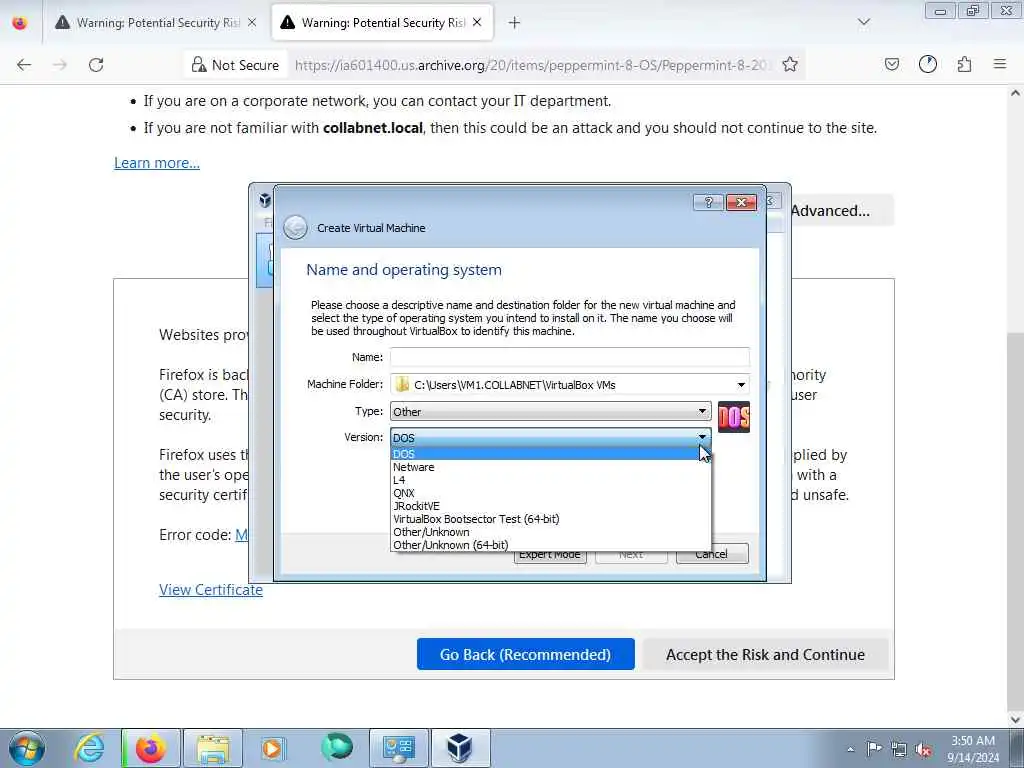Image resolution: width=1024 pixels, height=768 pixels.
Task: Select QNX from the Version options
Action: [550, 493]
